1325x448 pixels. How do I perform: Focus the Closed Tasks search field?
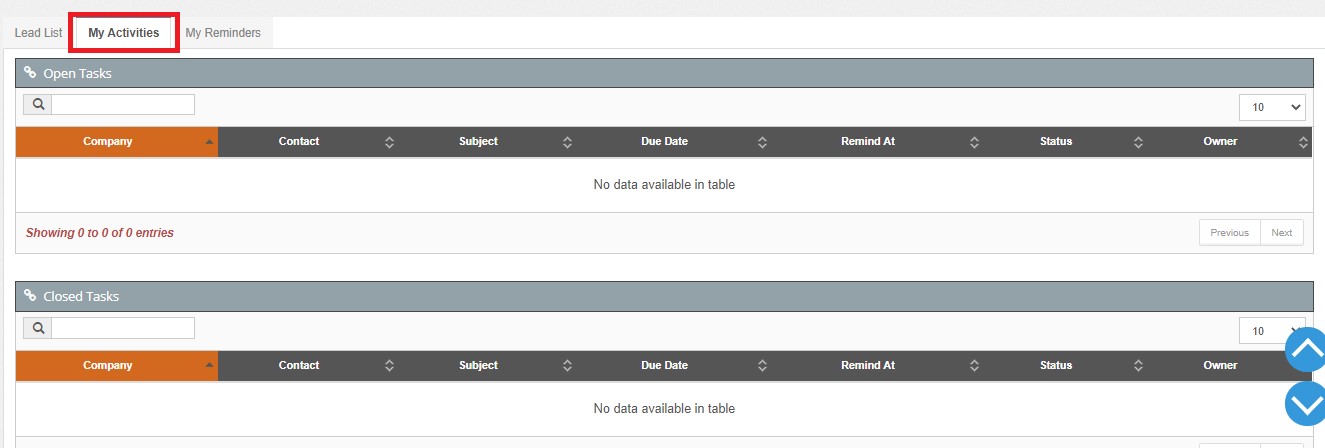point(122,328)
